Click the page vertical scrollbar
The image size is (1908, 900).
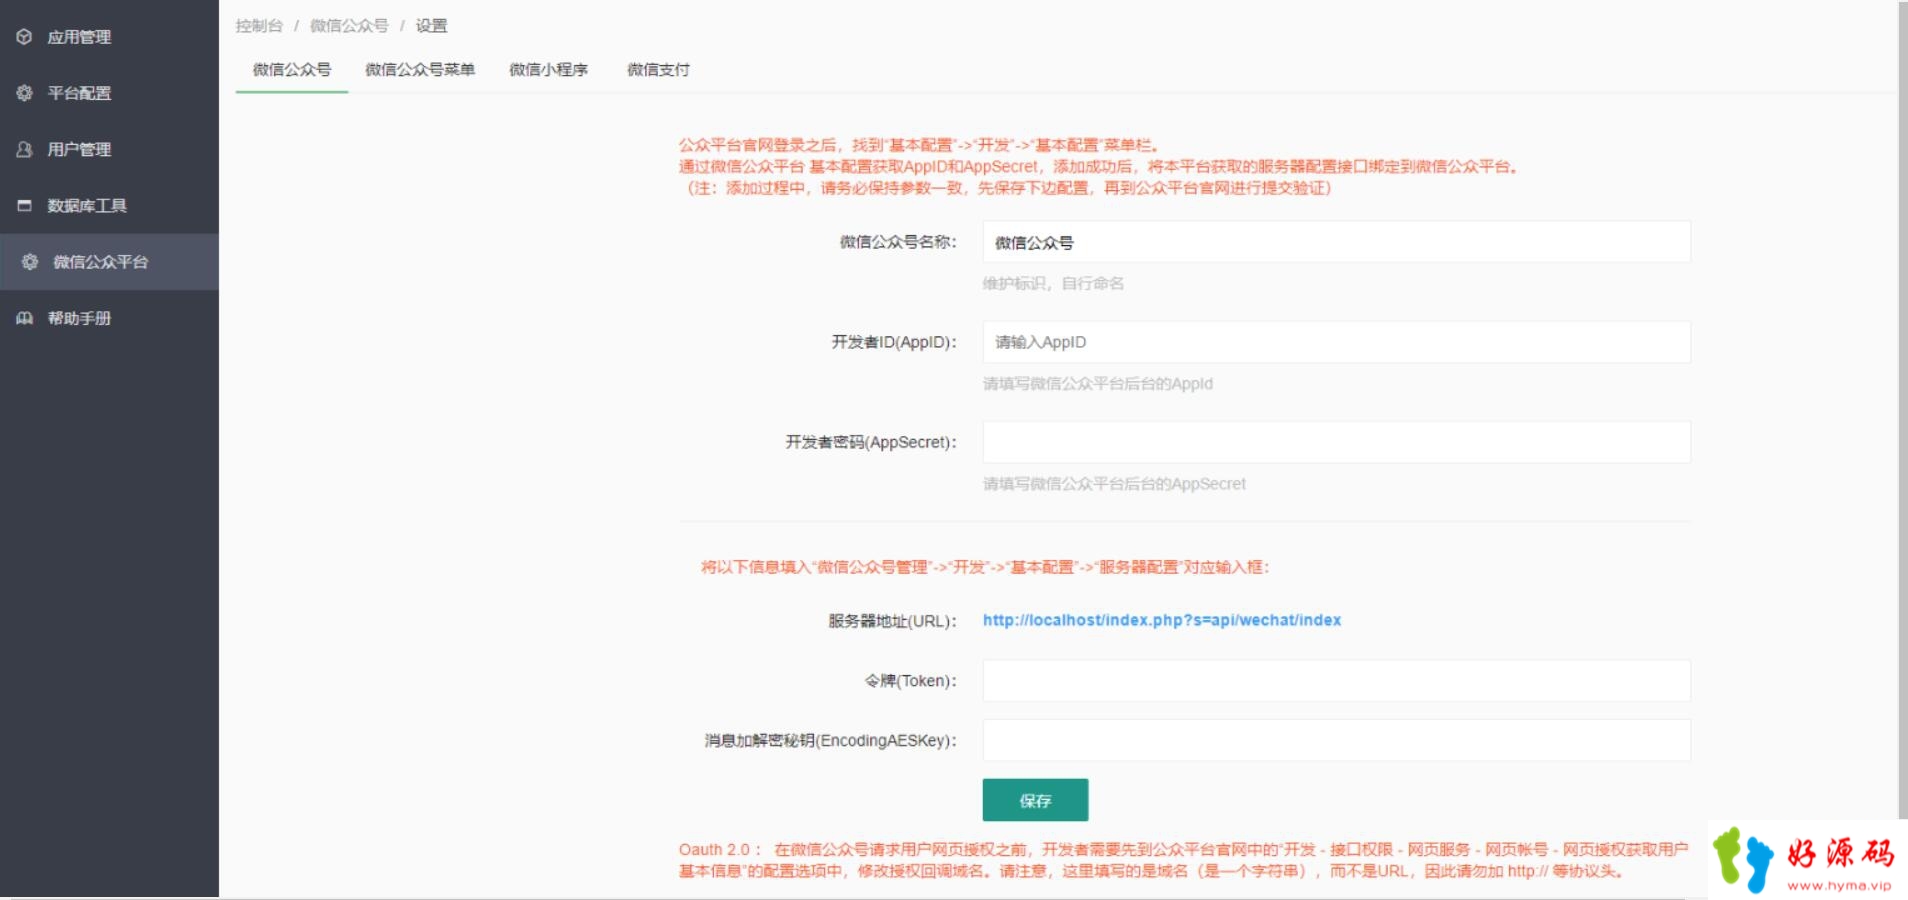coord(1902,410)
